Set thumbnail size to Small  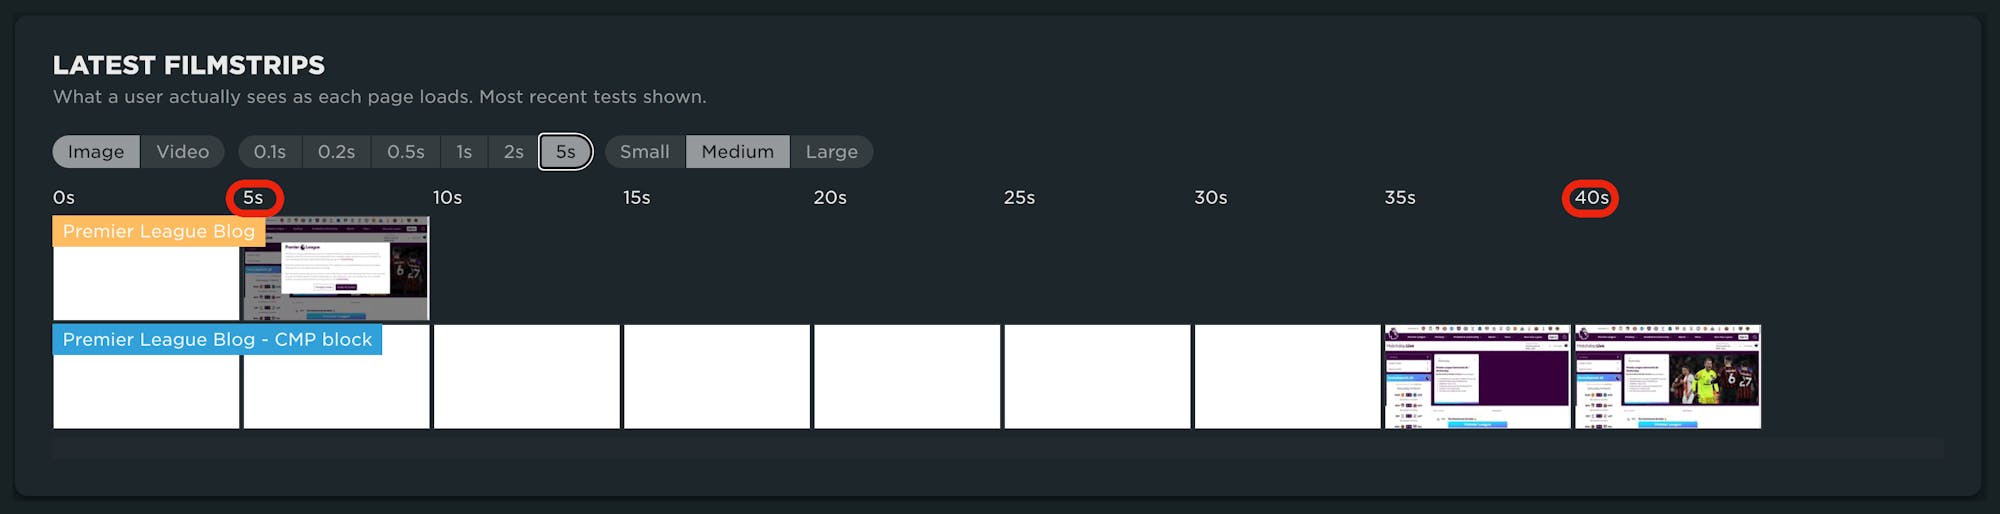tap(645, 152)
